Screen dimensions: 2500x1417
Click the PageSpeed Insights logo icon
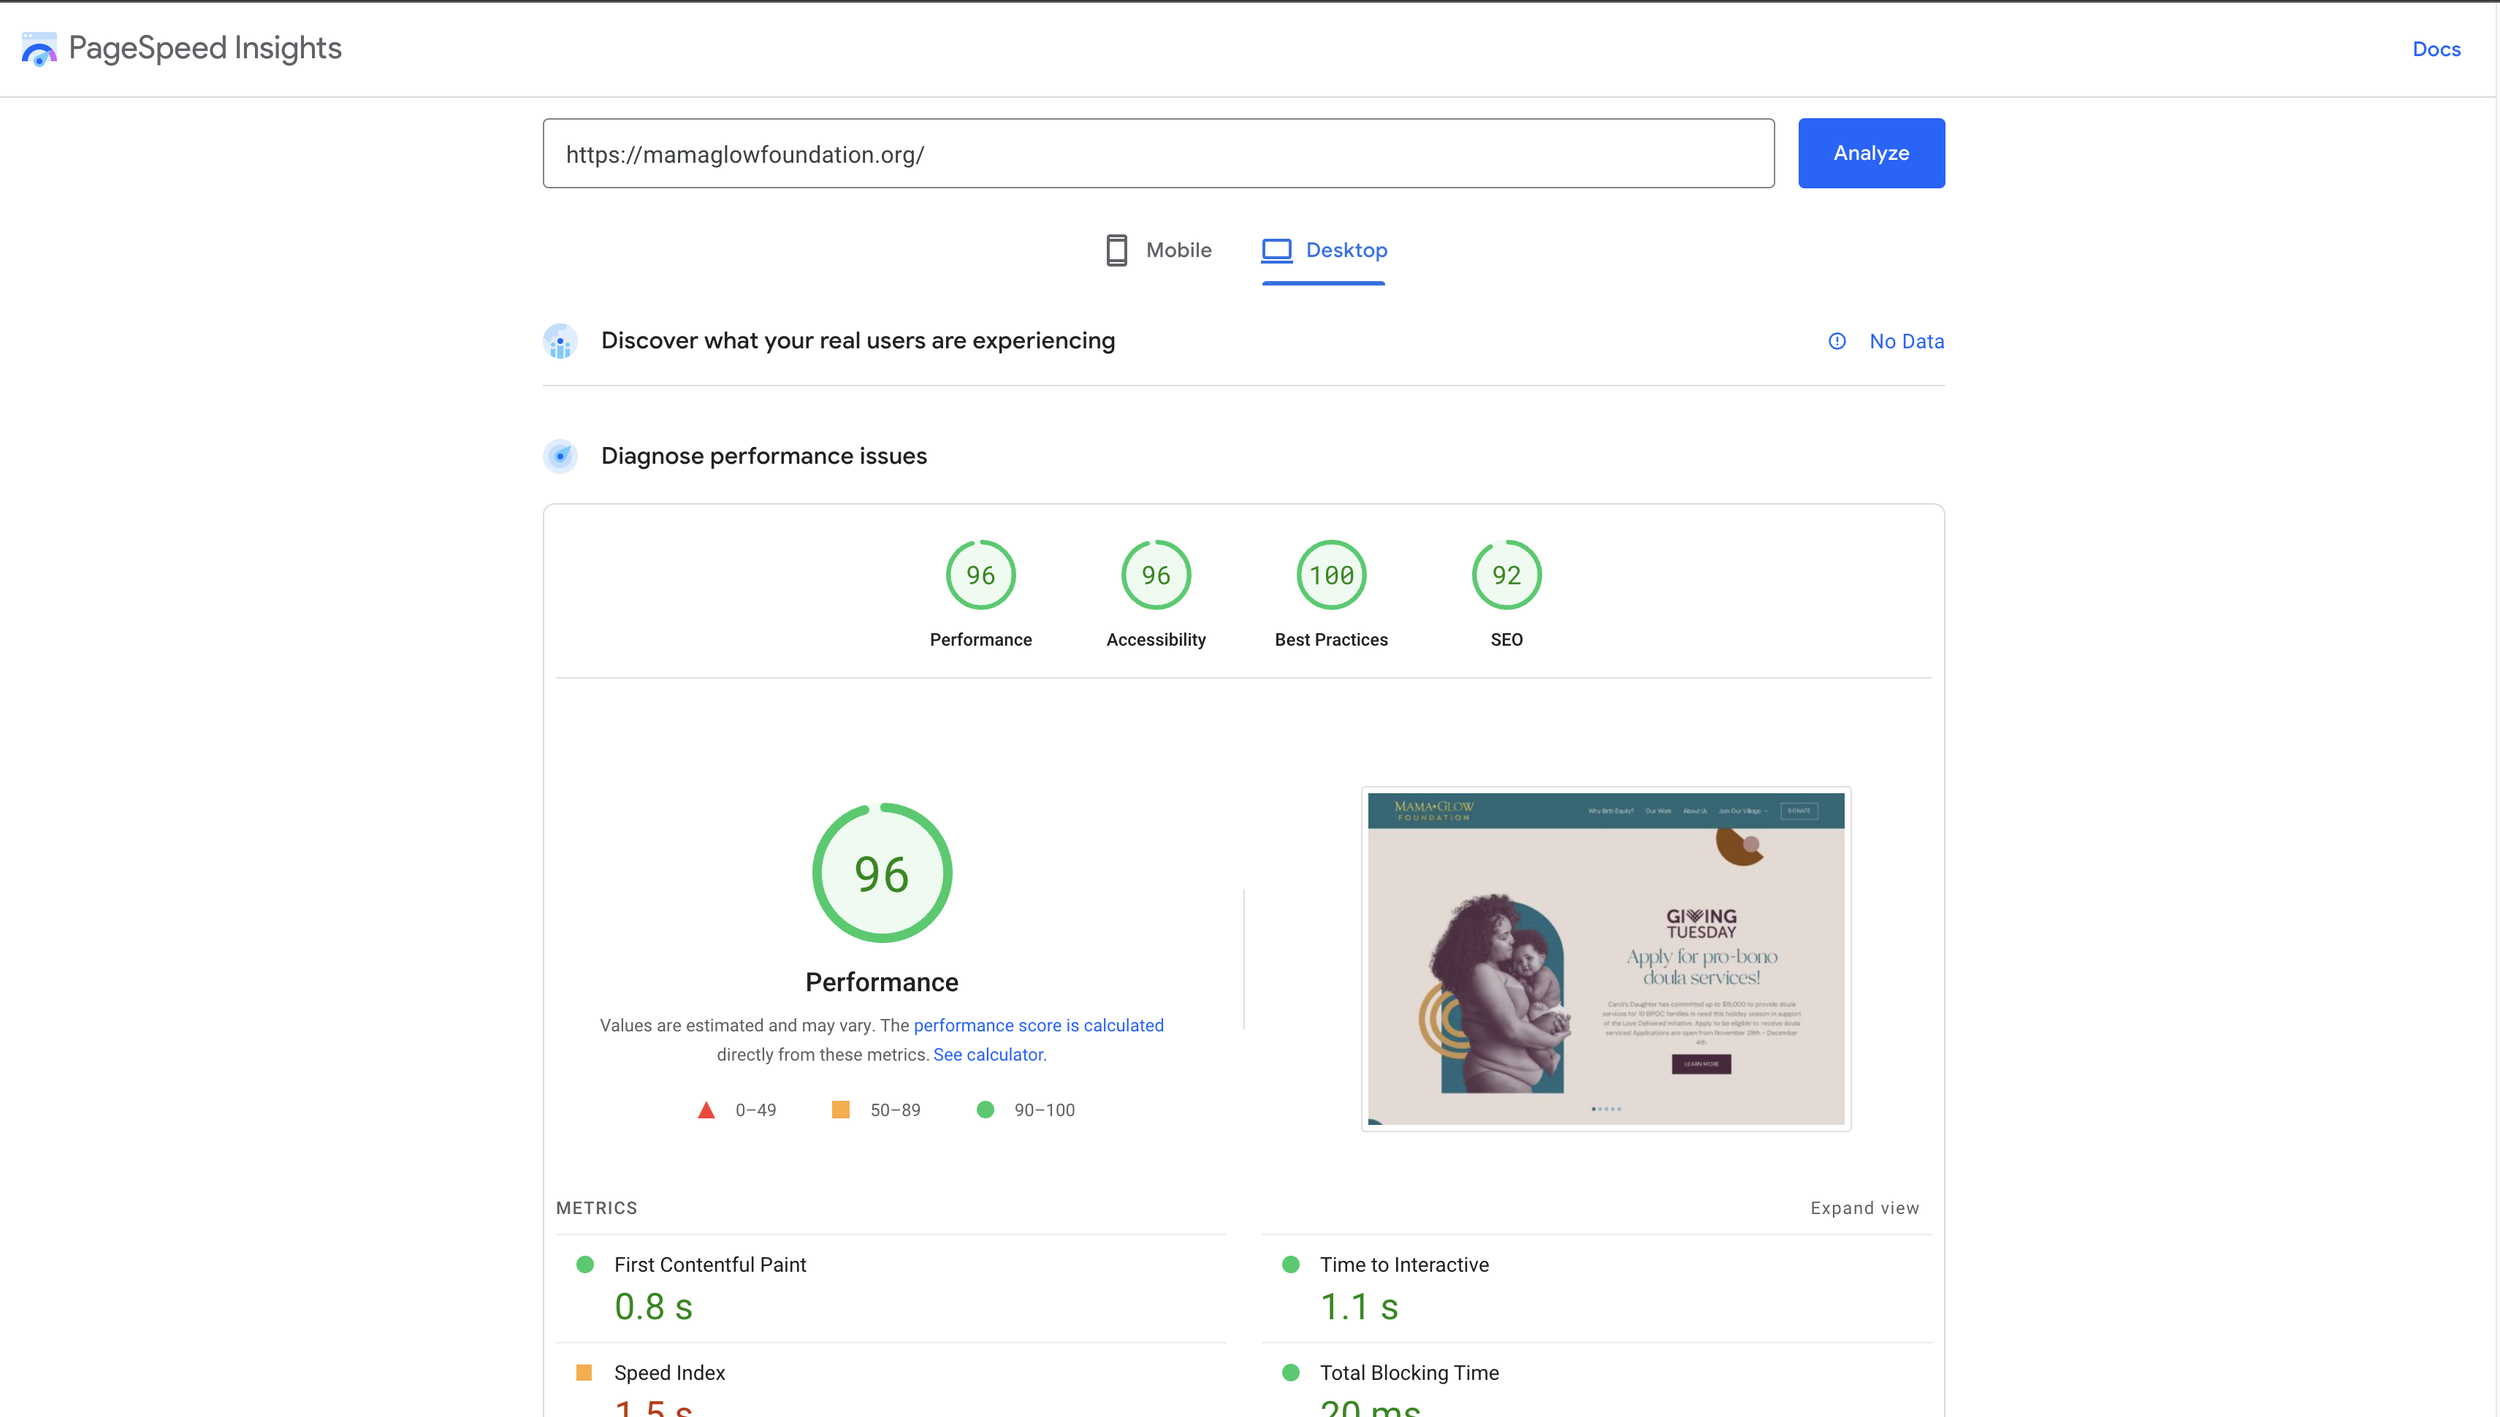[39, 49]
